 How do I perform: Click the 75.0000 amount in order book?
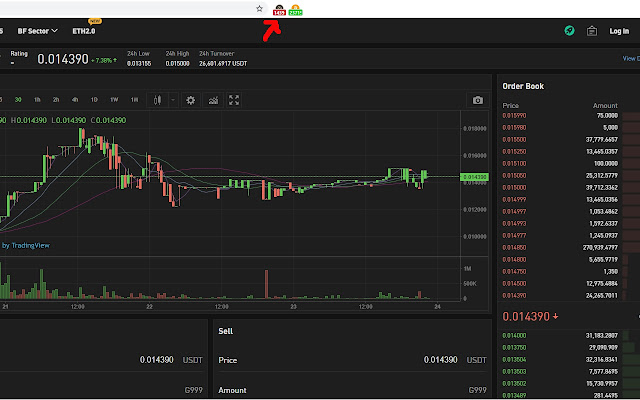point(607,116)
